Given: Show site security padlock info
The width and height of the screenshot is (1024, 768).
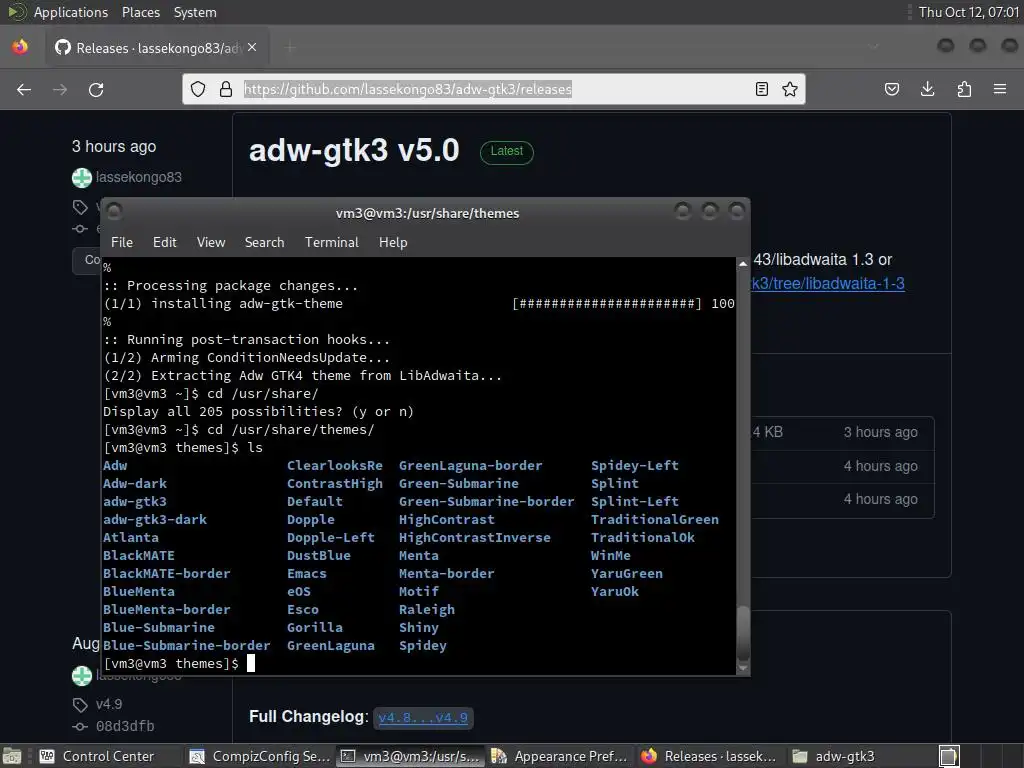Looking at the screenshot, I should [226, 89].
